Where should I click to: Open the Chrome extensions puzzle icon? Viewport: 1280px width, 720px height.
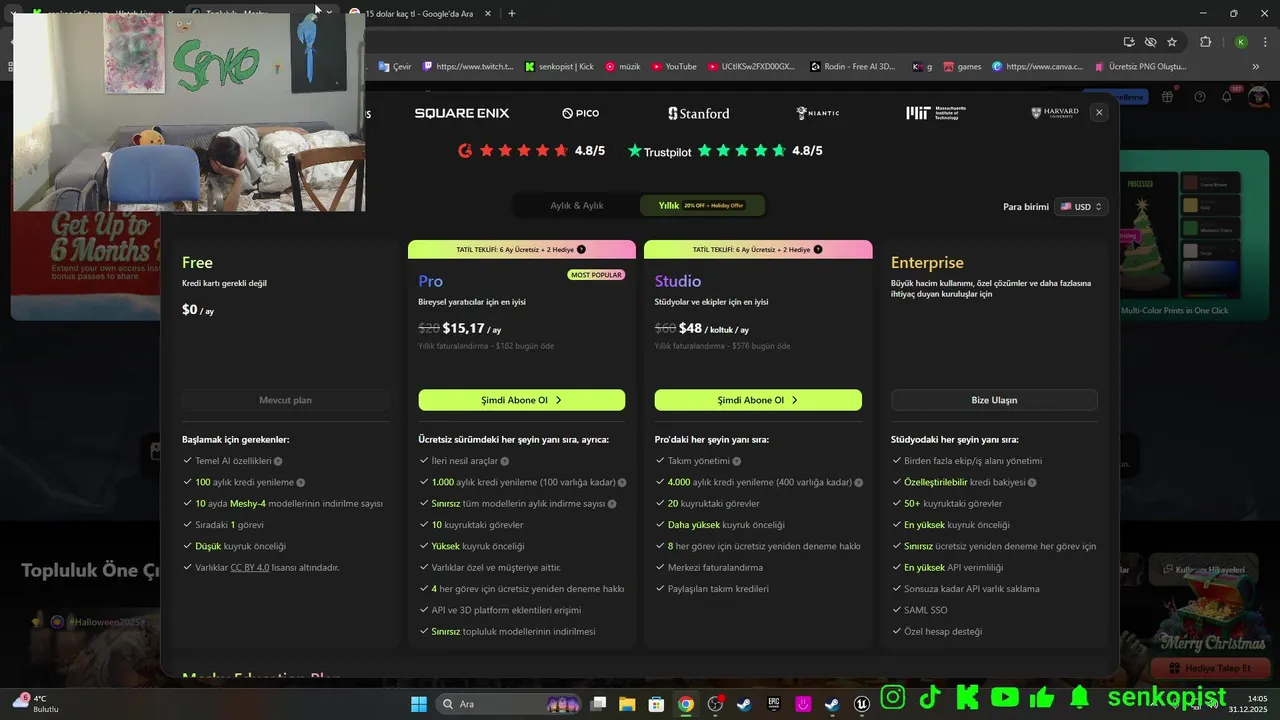[x=1205, y=42]
